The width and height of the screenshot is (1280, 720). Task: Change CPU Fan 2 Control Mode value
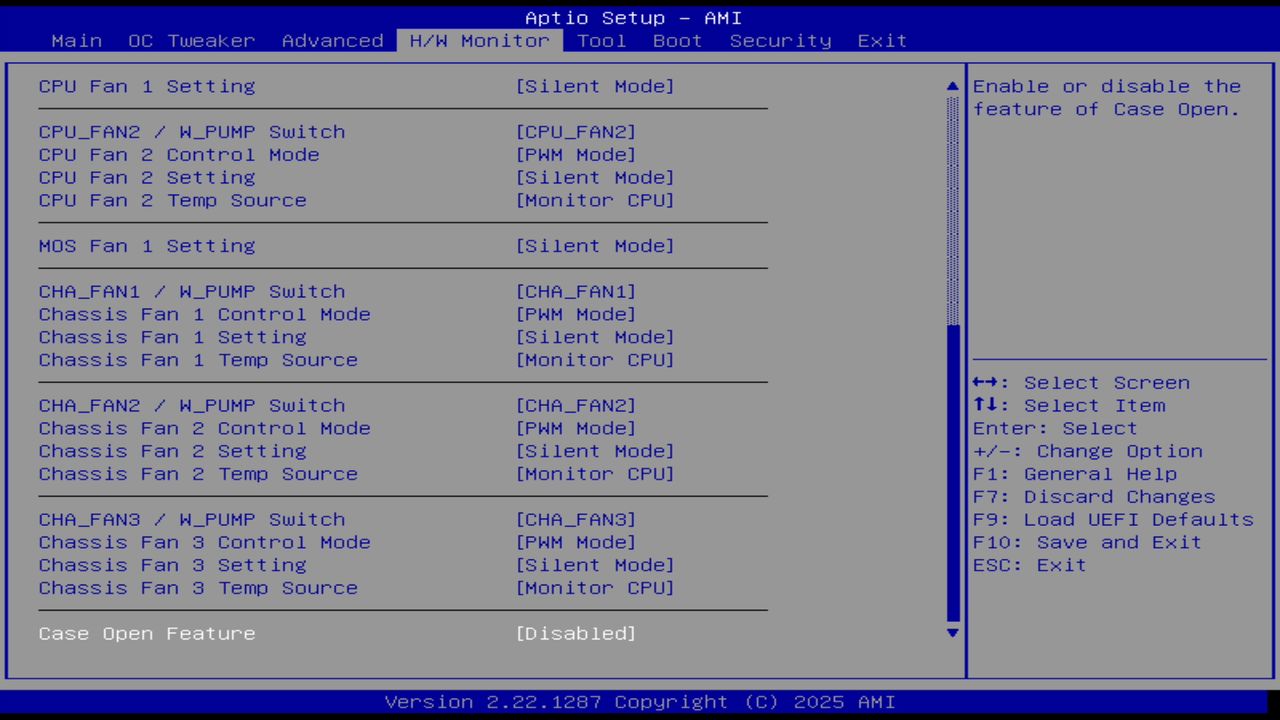coord(575,155)
